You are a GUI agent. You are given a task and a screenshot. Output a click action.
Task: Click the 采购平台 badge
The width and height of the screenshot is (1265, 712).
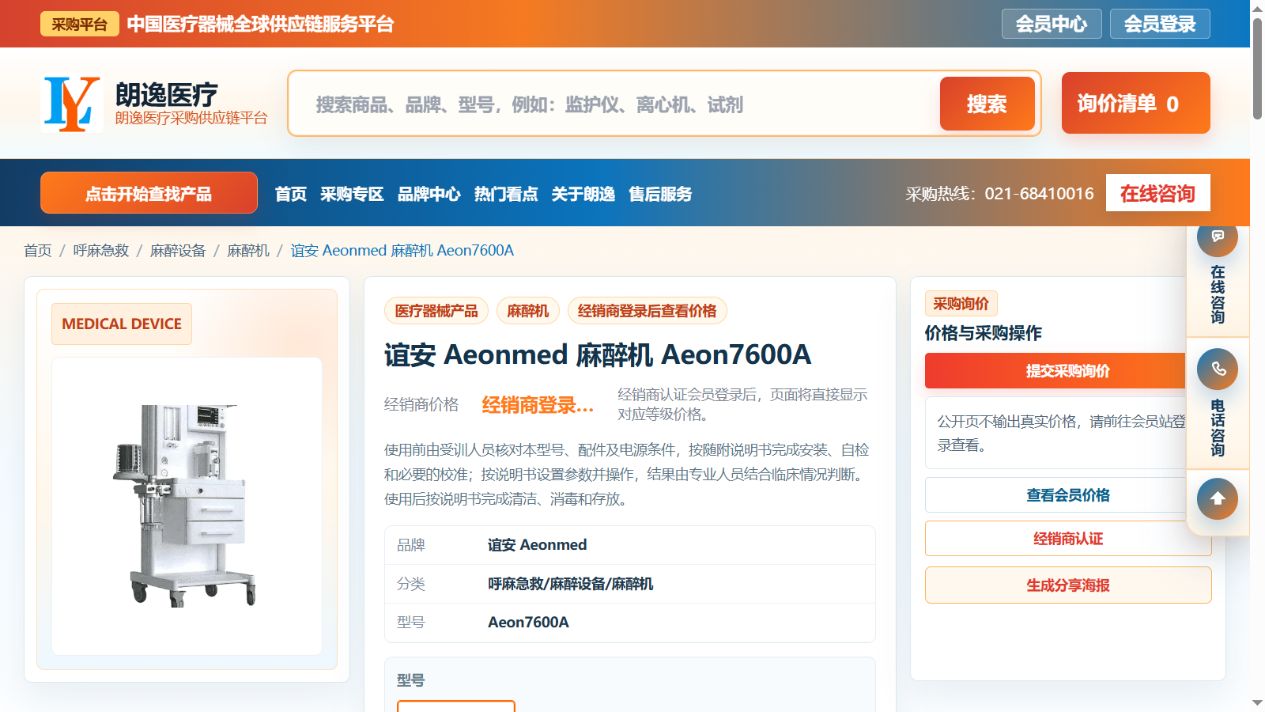(80, 24)
